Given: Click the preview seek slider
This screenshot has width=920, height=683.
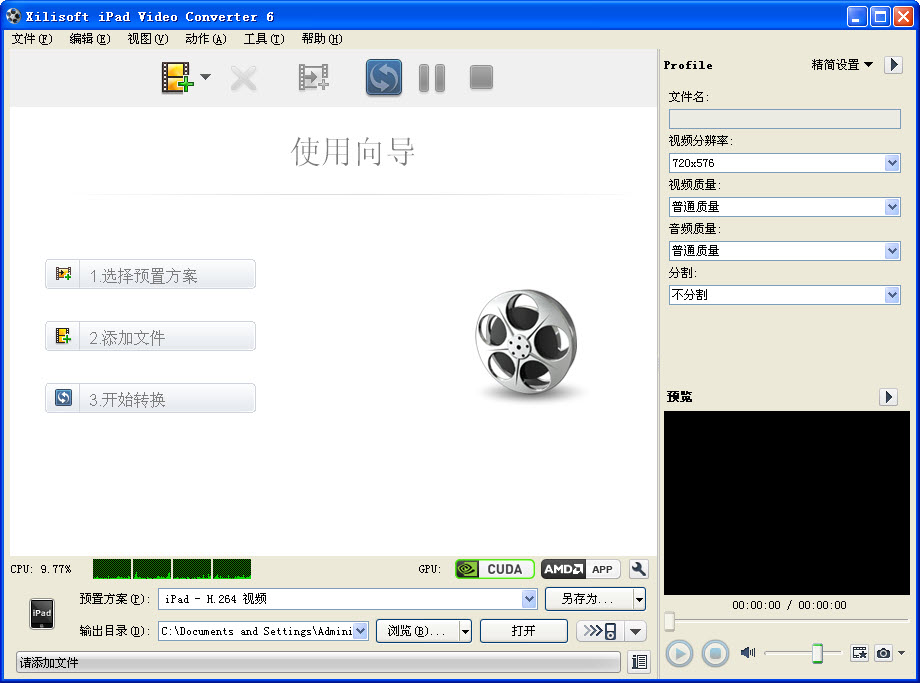Looking at the screenshot, I should 787,620.
